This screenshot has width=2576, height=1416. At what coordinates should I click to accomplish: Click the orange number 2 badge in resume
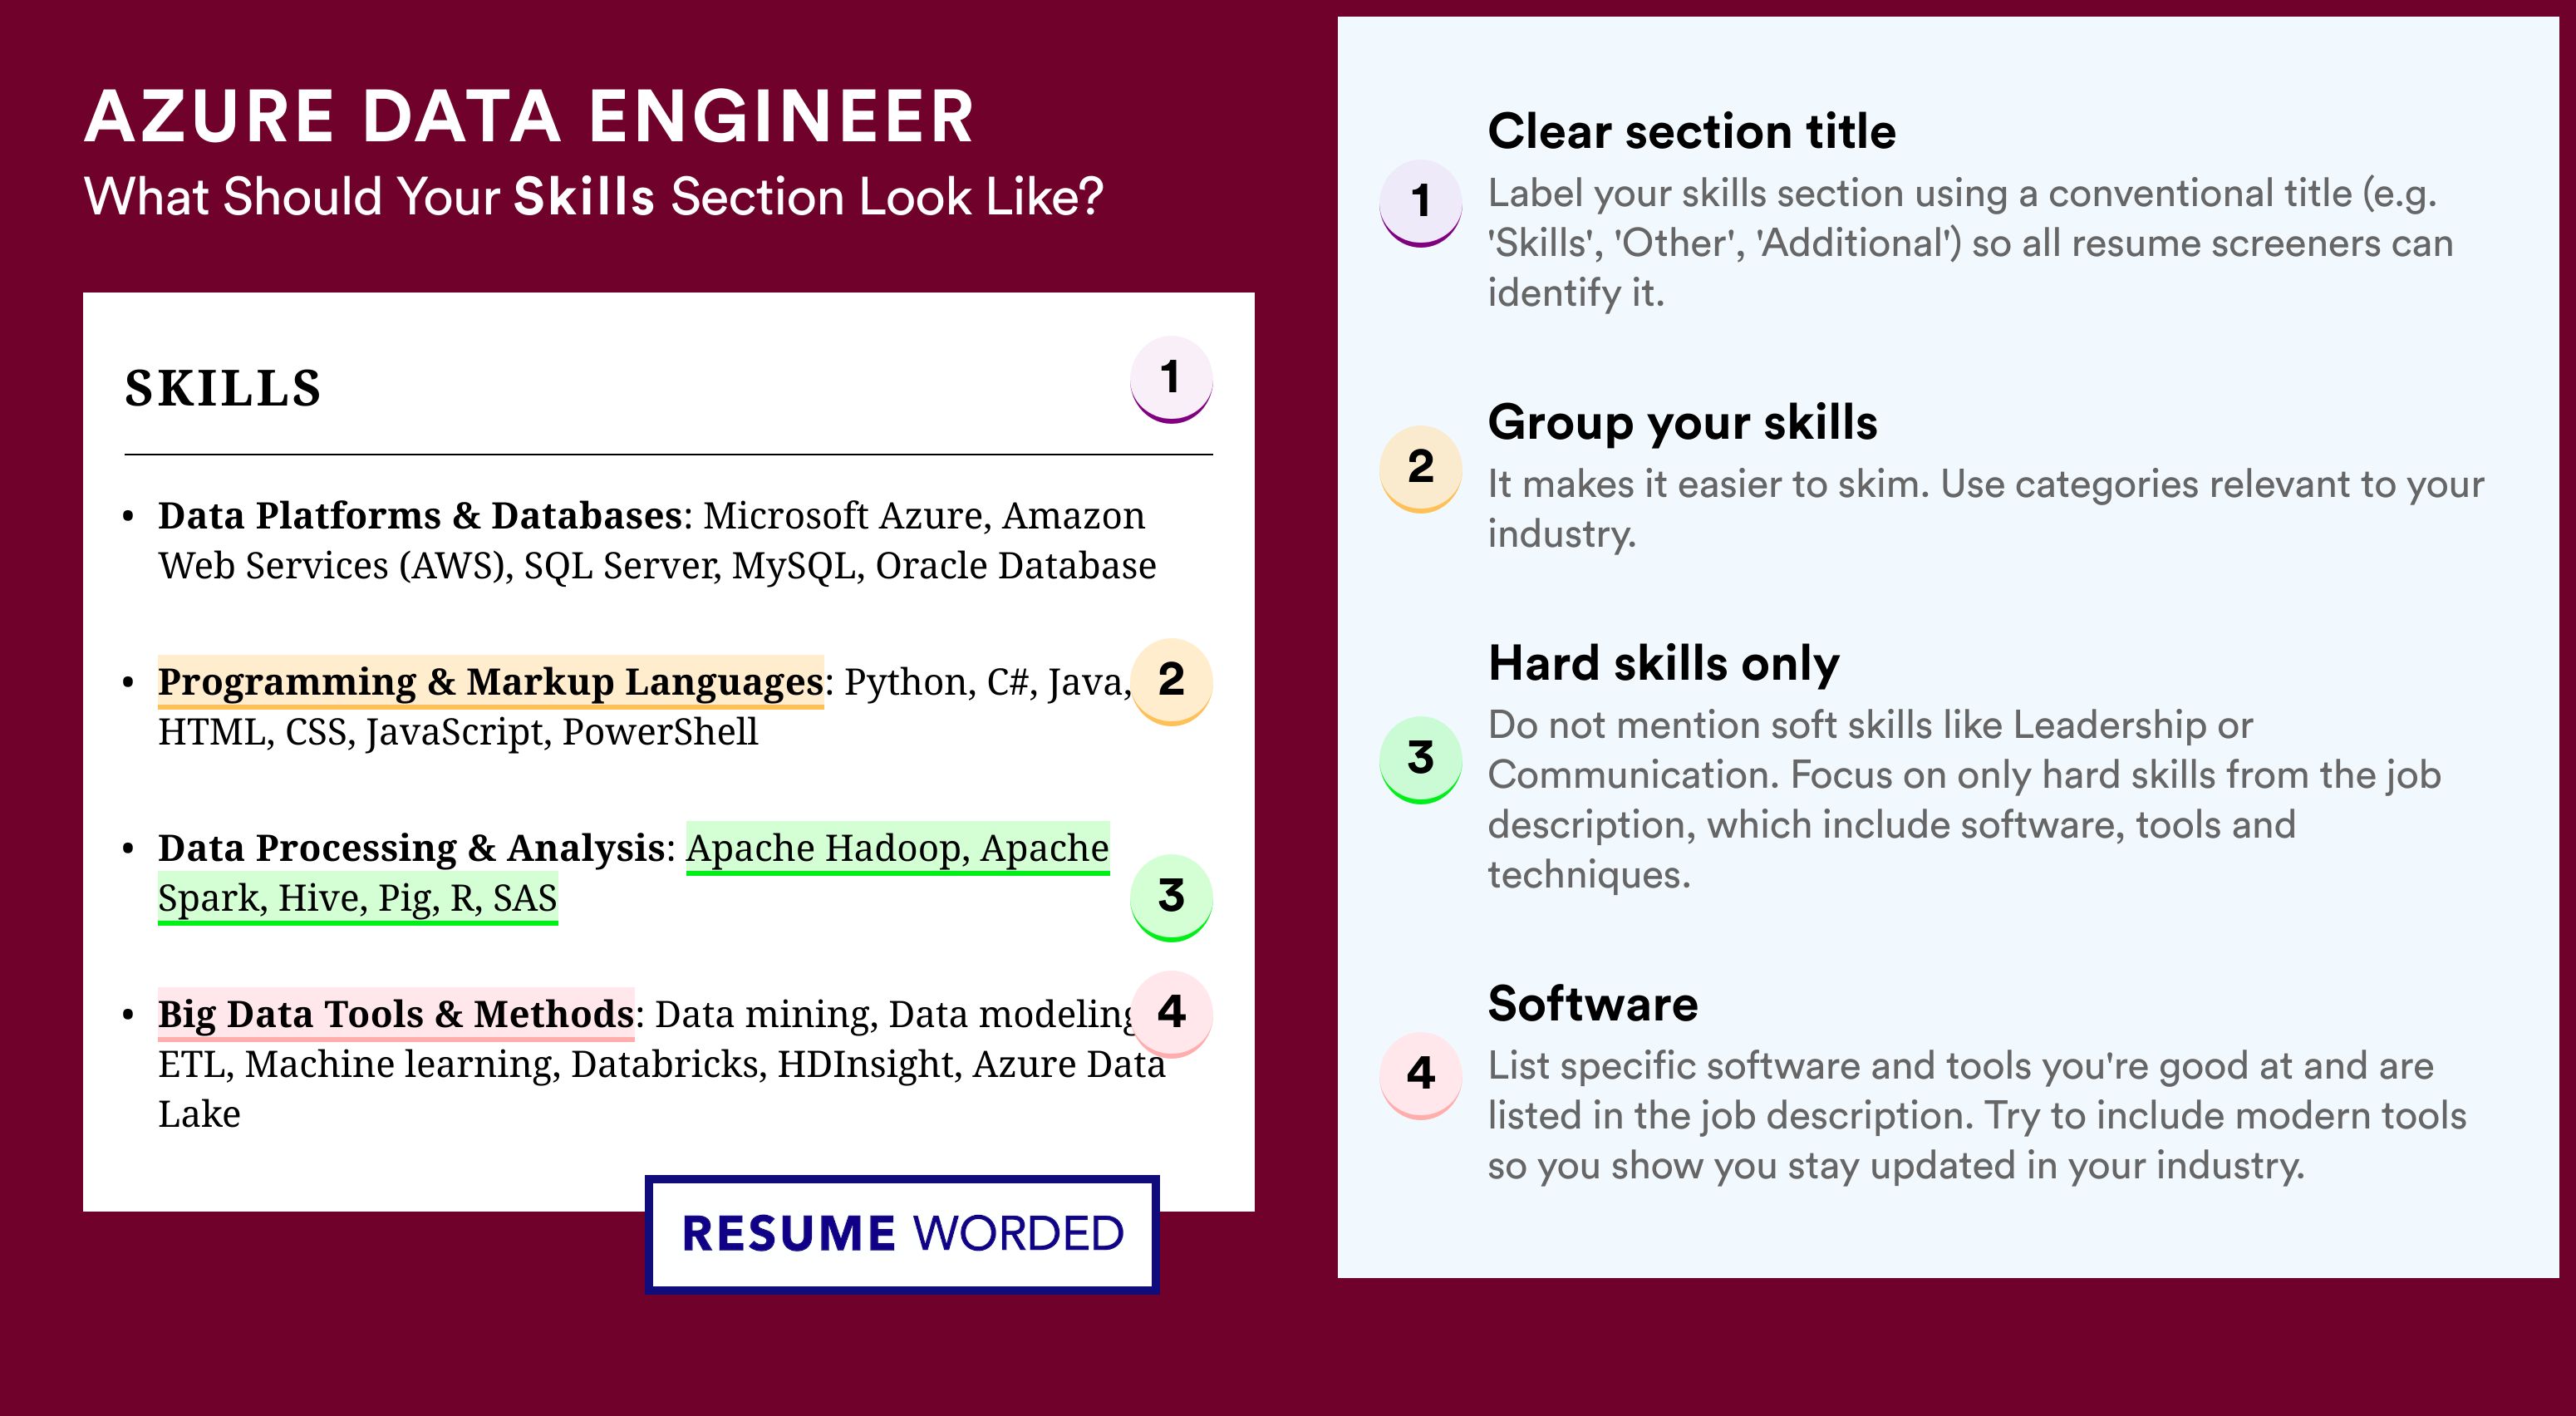coord(1171,681)
